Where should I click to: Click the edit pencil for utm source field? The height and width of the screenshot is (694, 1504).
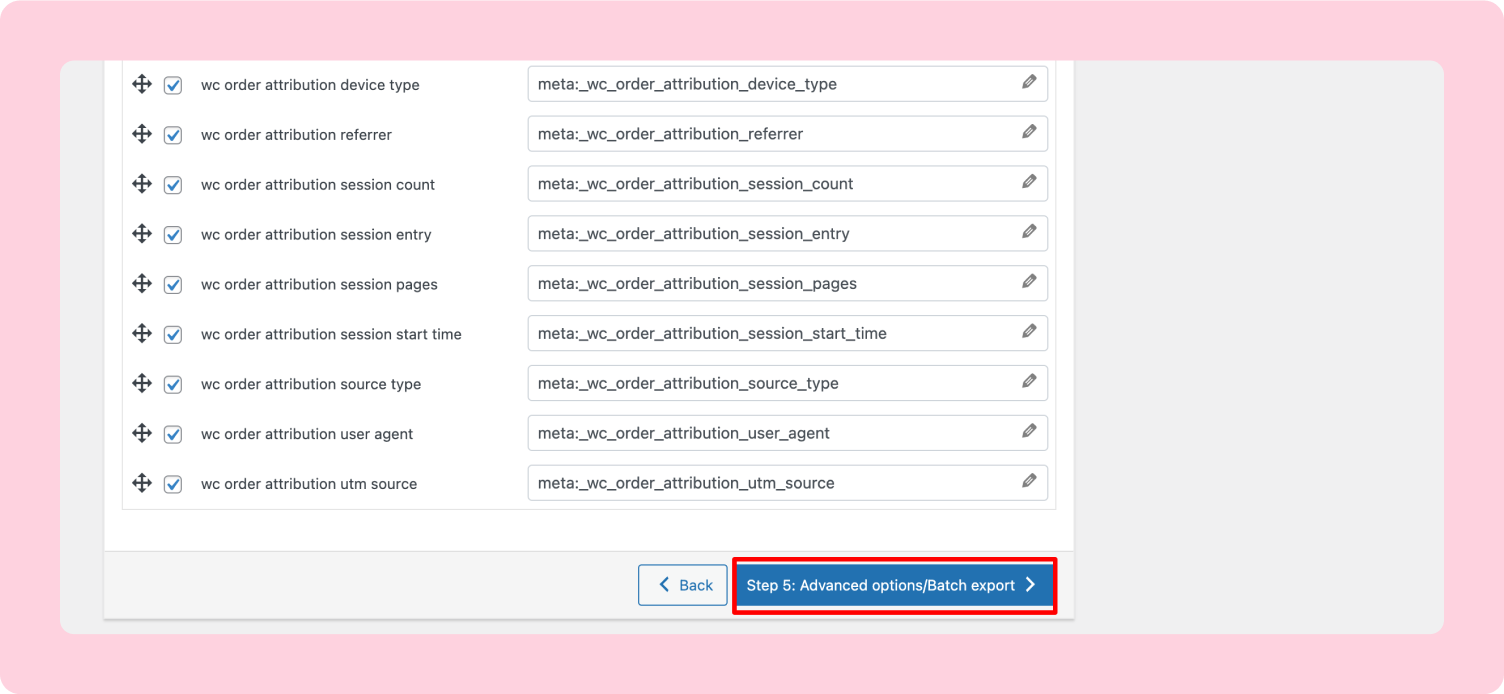tap(1029, 481)
